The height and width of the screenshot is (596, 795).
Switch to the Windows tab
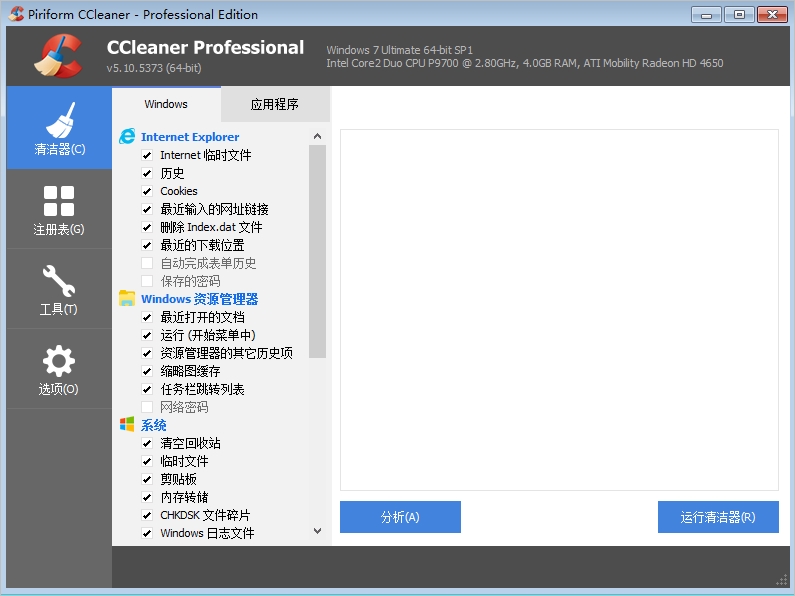point(166,104)
